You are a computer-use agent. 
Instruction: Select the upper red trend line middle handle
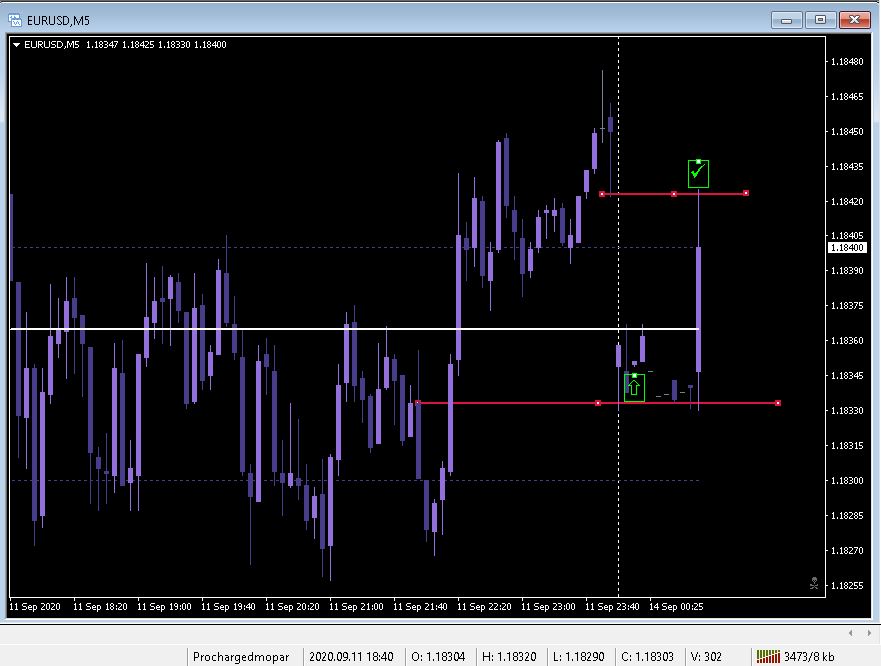(x=674, y=194)
